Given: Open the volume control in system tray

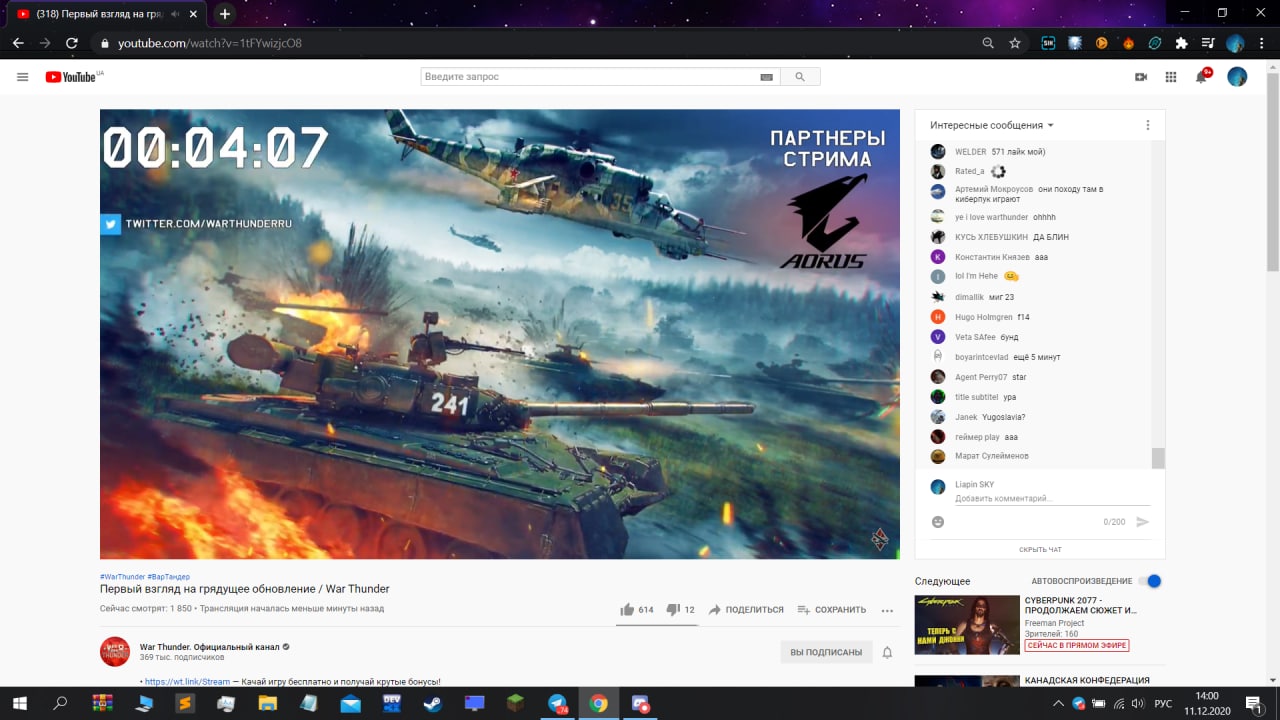Looking at the screenshot, I should coord(1138,703).
